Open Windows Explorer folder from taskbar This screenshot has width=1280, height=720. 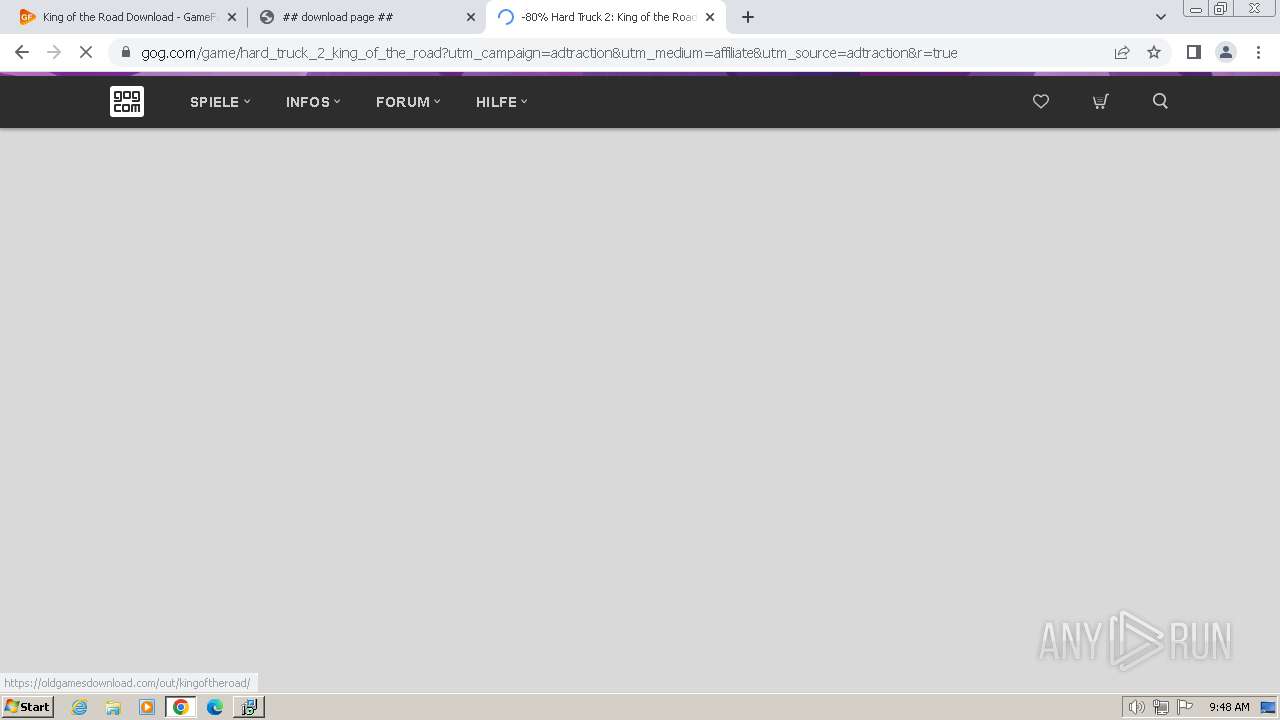[113, 707]
